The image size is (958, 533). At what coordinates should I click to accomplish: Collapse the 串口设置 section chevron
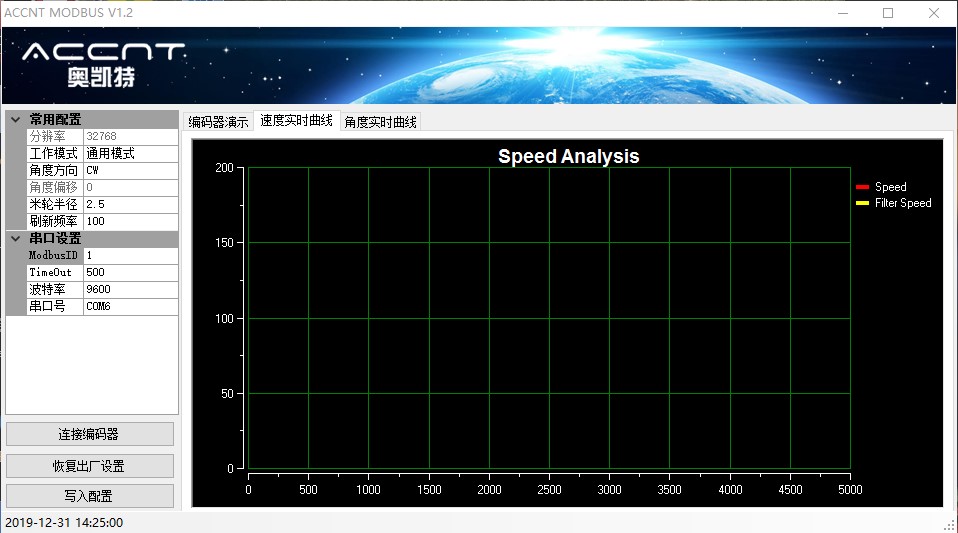tap(15, 238)
